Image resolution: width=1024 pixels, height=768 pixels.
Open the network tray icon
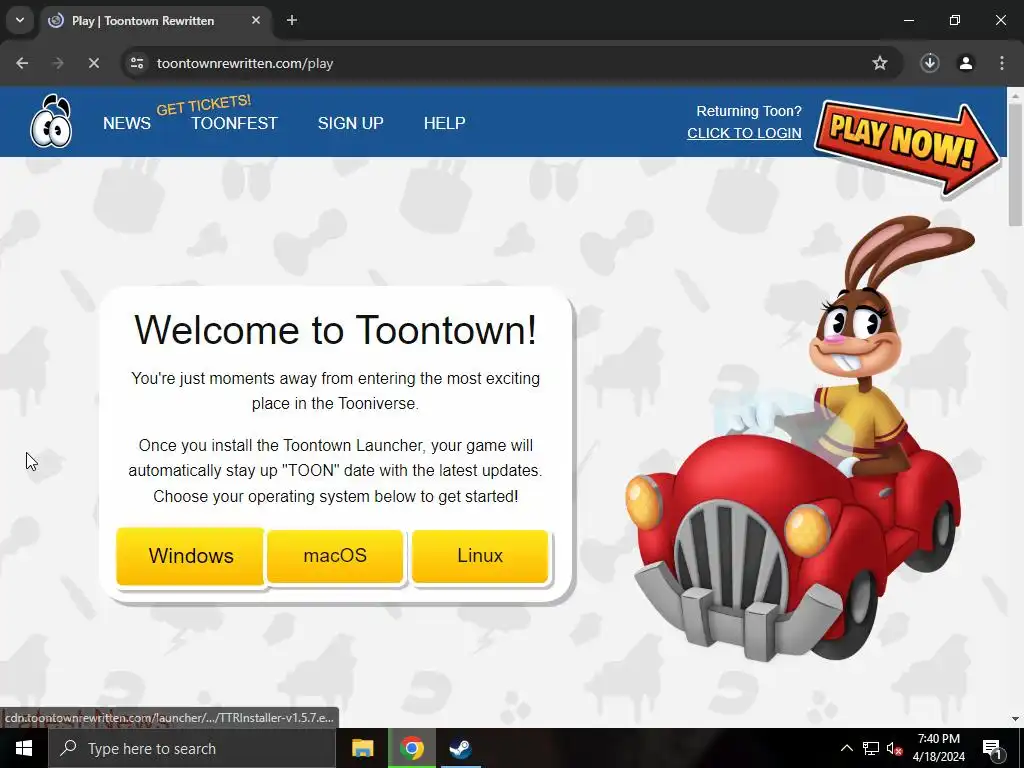[871, 748]
